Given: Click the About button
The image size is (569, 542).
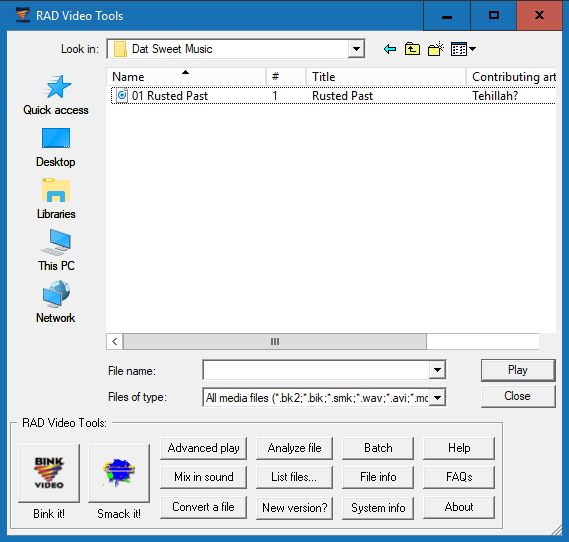Looking at the screenshot, I should pyautogui.click(x=459, y=507).
